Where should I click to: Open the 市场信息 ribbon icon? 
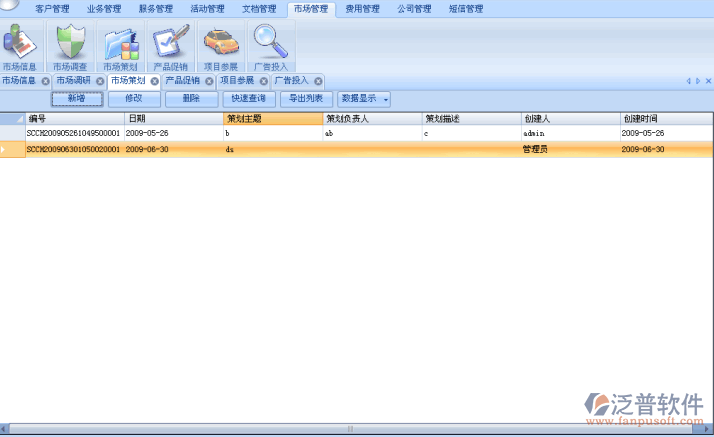point(20,44)
